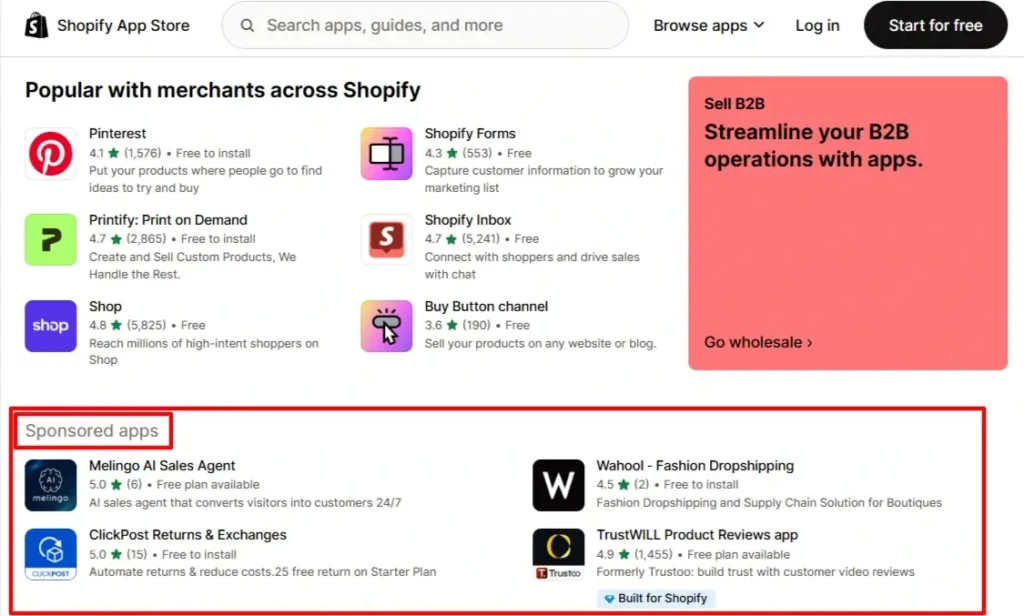Image resolution: width=1024 pixels, height=616 pixels.
Task: Click the Log in link
Action: (x=817, y=25)
